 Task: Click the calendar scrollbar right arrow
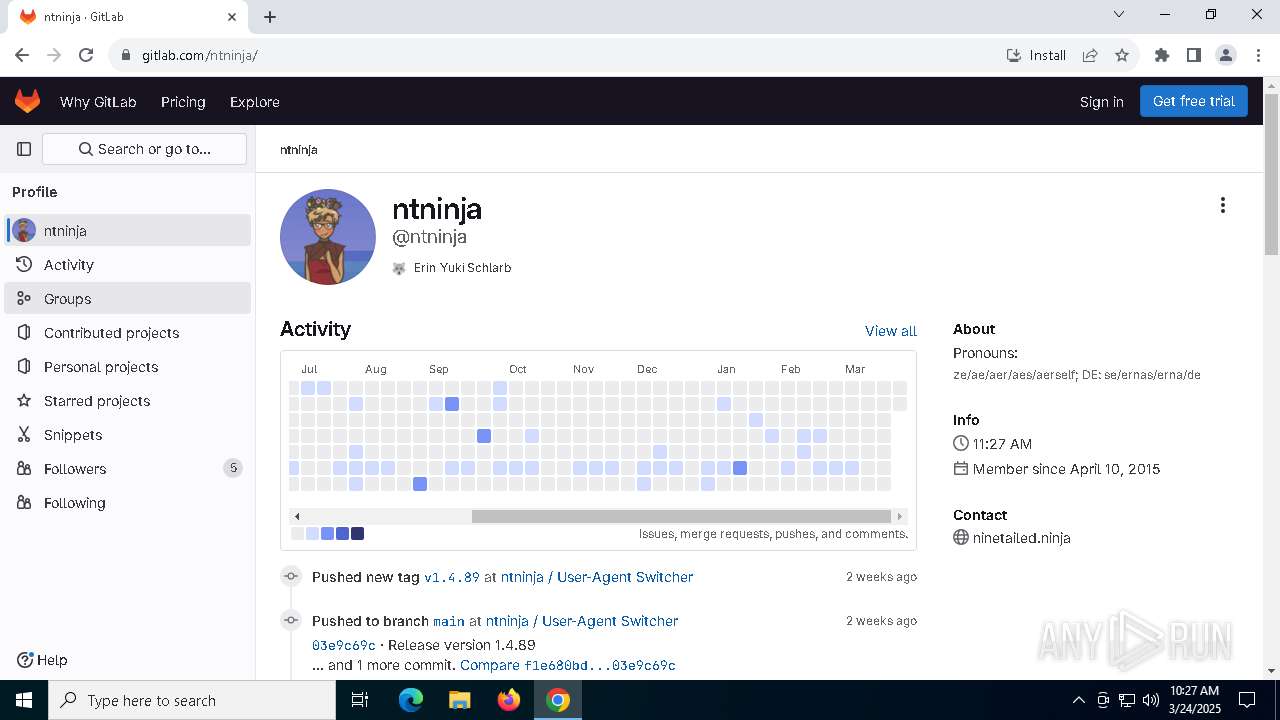900,516
